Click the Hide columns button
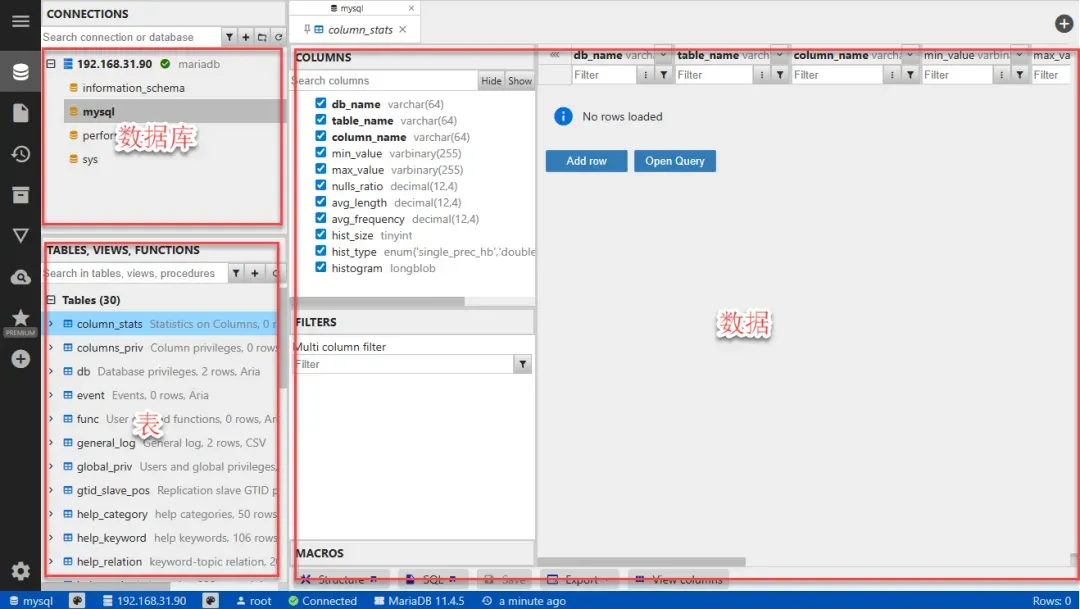This screenshot has width=1080, height=609. coord(491,81)
